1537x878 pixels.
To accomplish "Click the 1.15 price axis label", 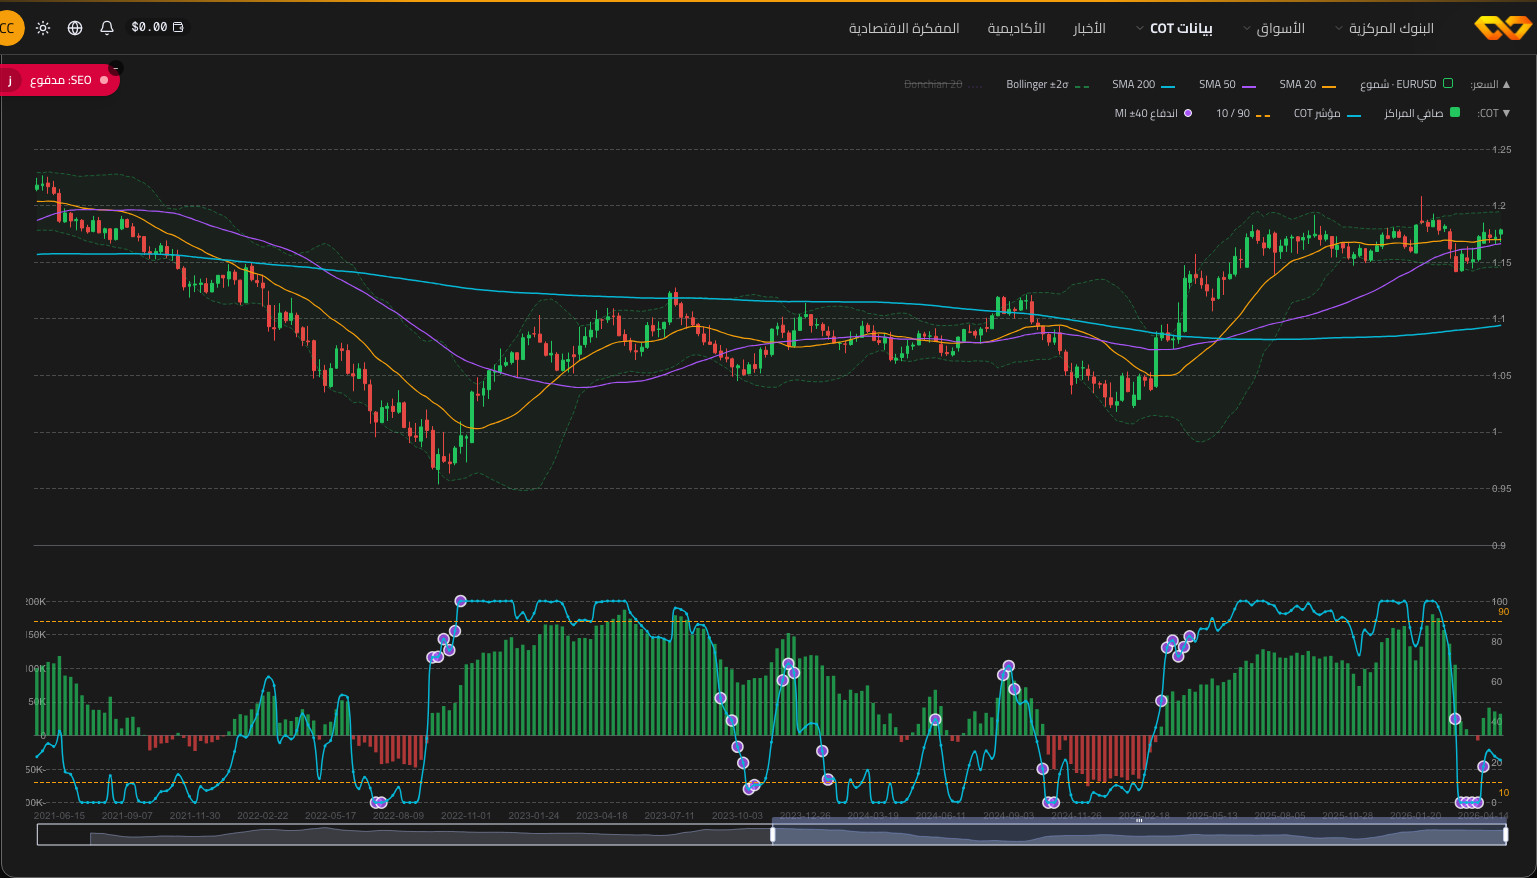I will (1501, 263).
